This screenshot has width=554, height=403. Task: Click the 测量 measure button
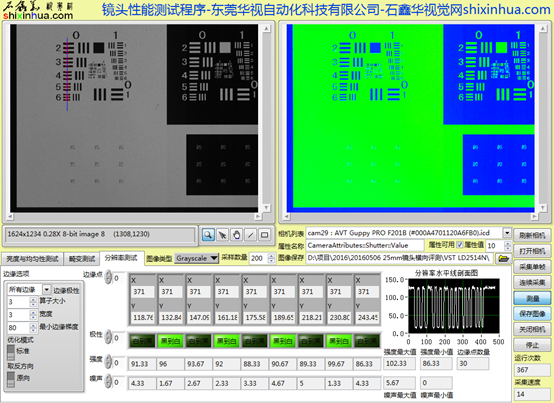[532, 298]
